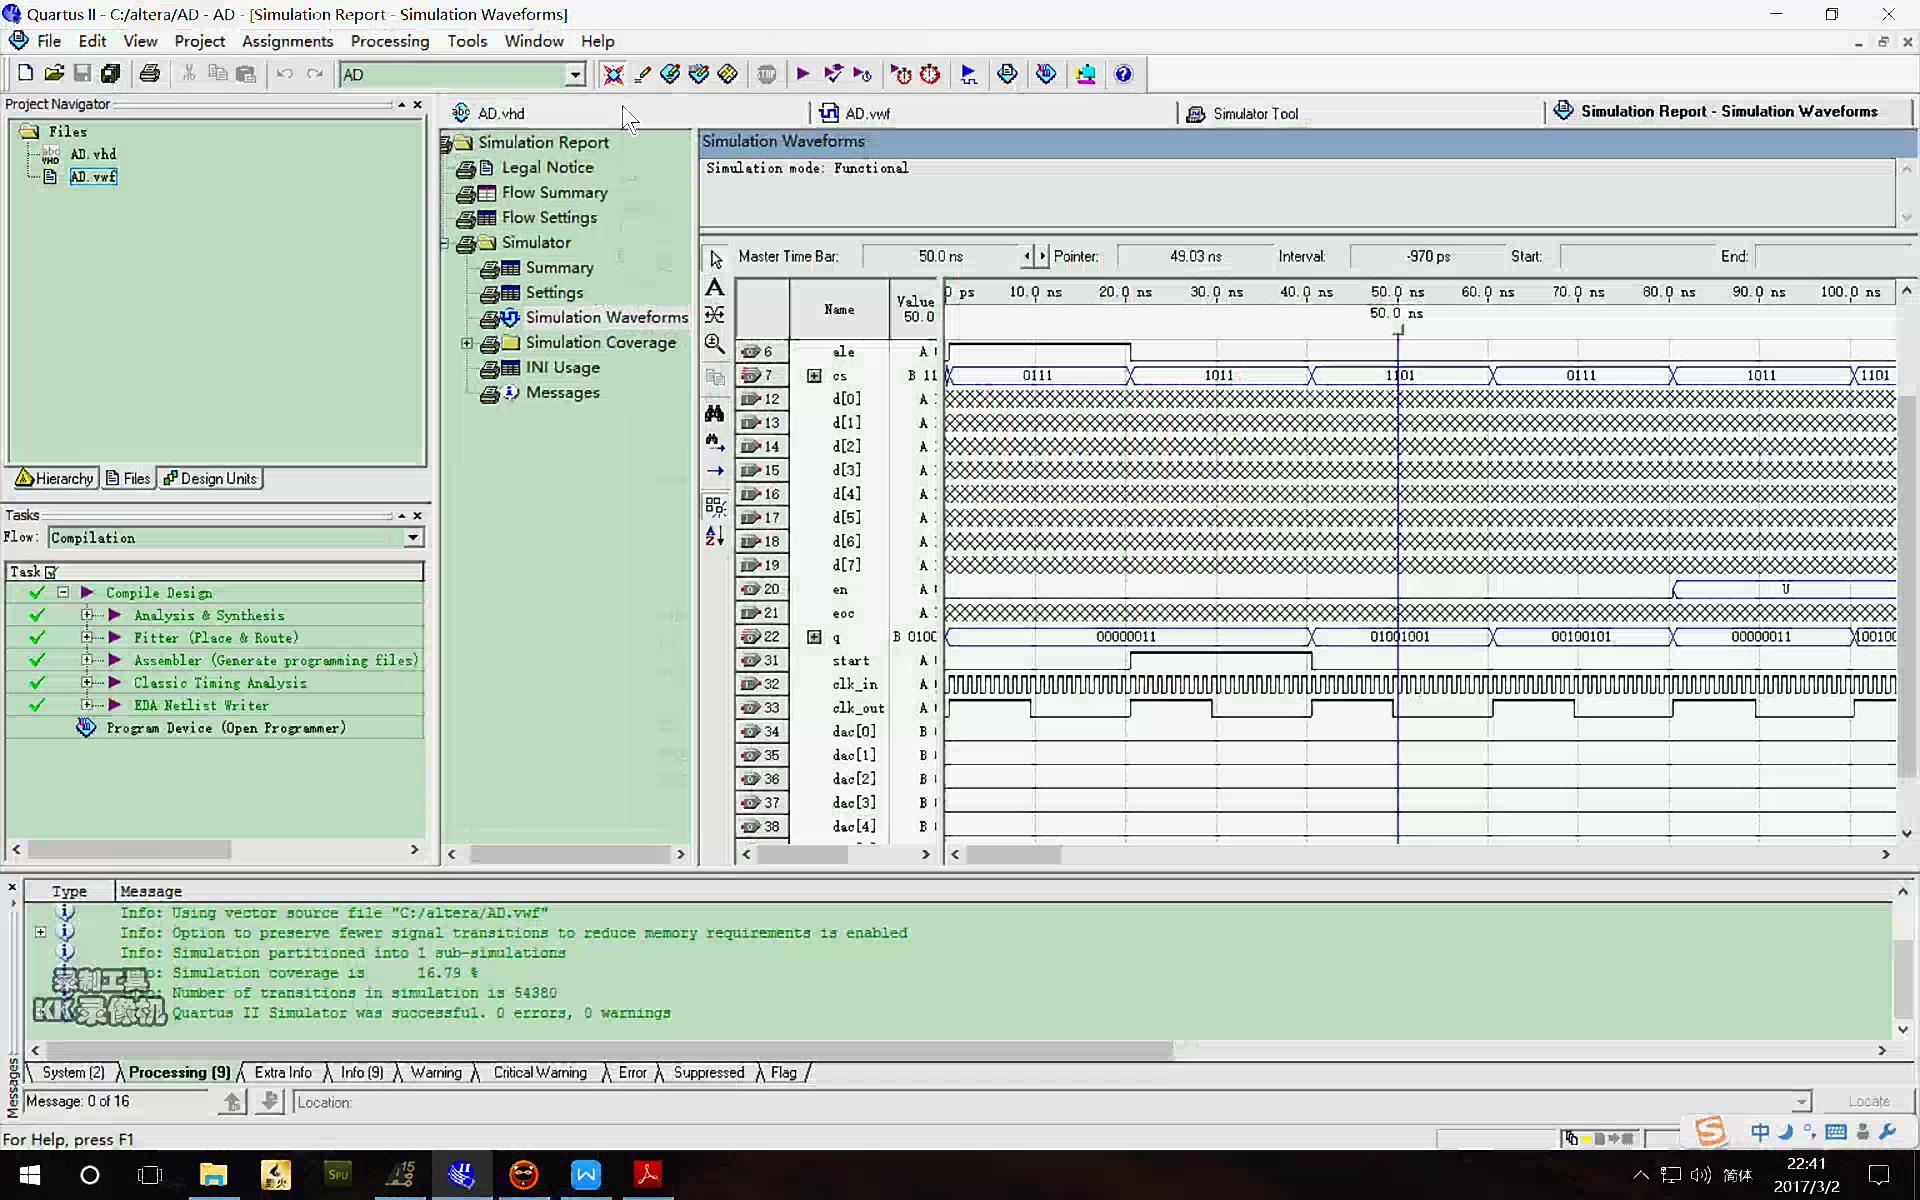Click the Start Compilation play icon

[802, 74]
